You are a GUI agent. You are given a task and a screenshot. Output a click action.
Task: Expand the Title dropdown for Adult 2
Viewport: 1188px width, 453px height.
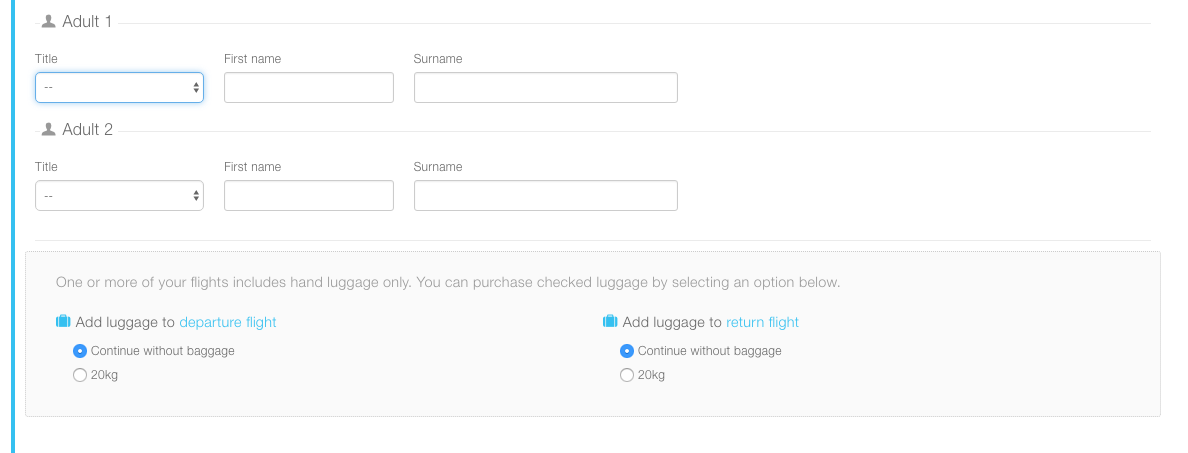119,196
